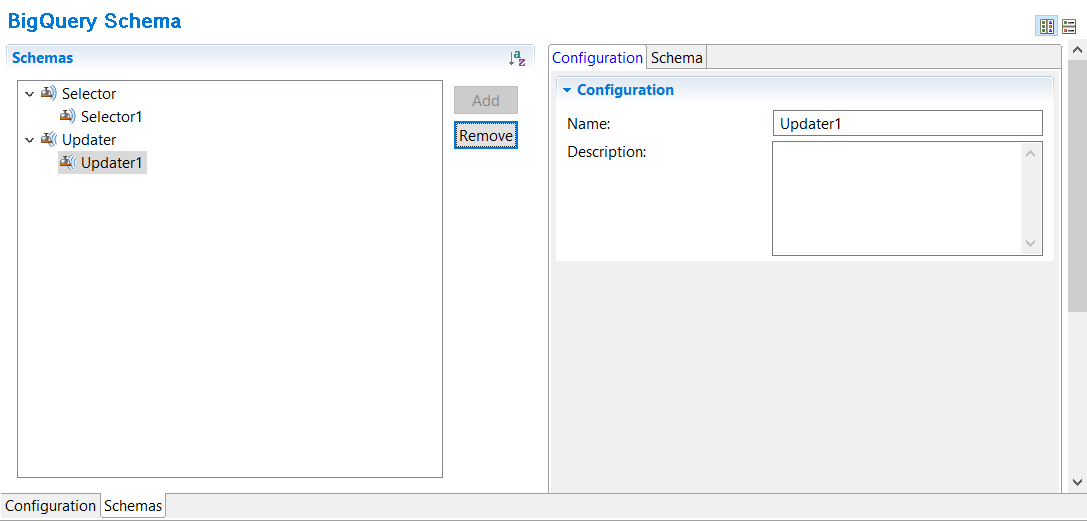Viewport: 1087px width, 521px height.
Task: Click the Description: label
Action: (x=607, y=151)
